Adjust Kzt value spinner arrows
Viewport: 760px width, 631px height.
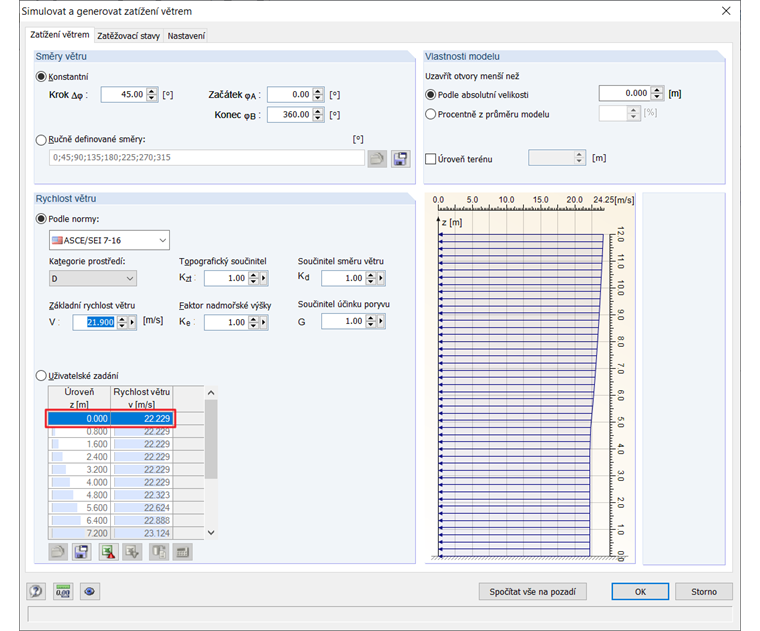[253, 278]
